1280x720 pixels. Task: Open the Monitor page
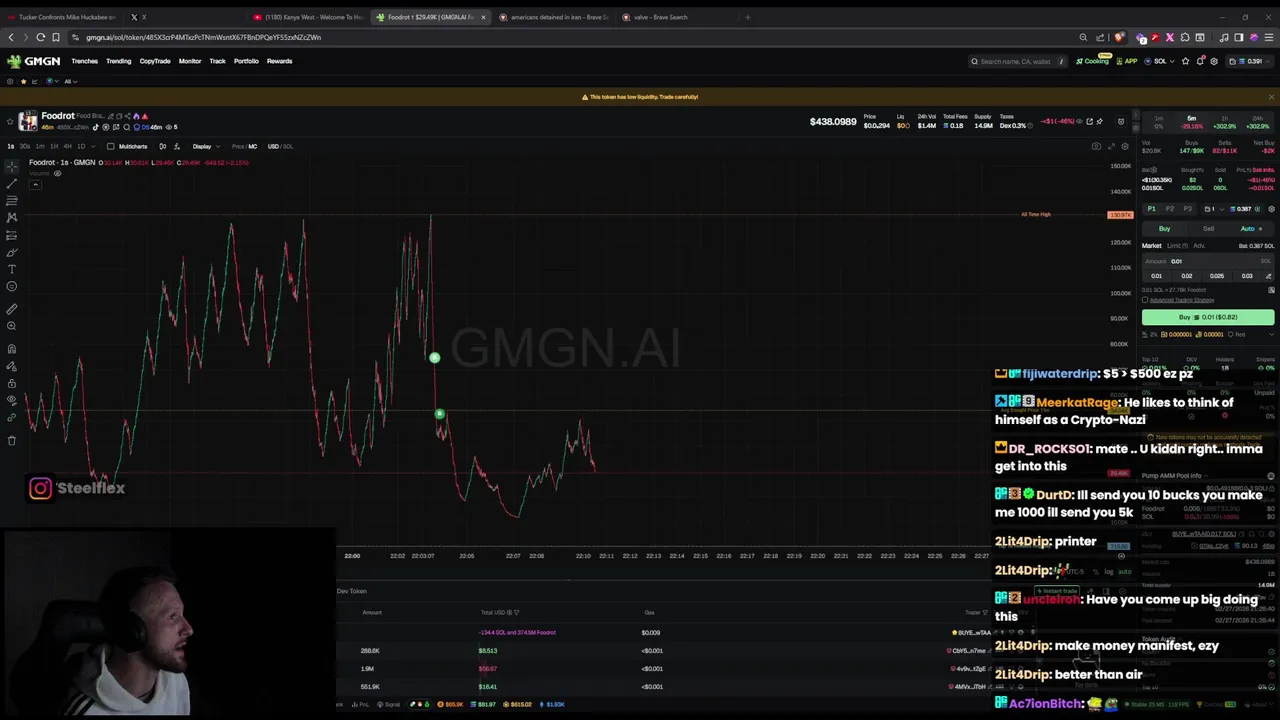click(x=190, y=61)
